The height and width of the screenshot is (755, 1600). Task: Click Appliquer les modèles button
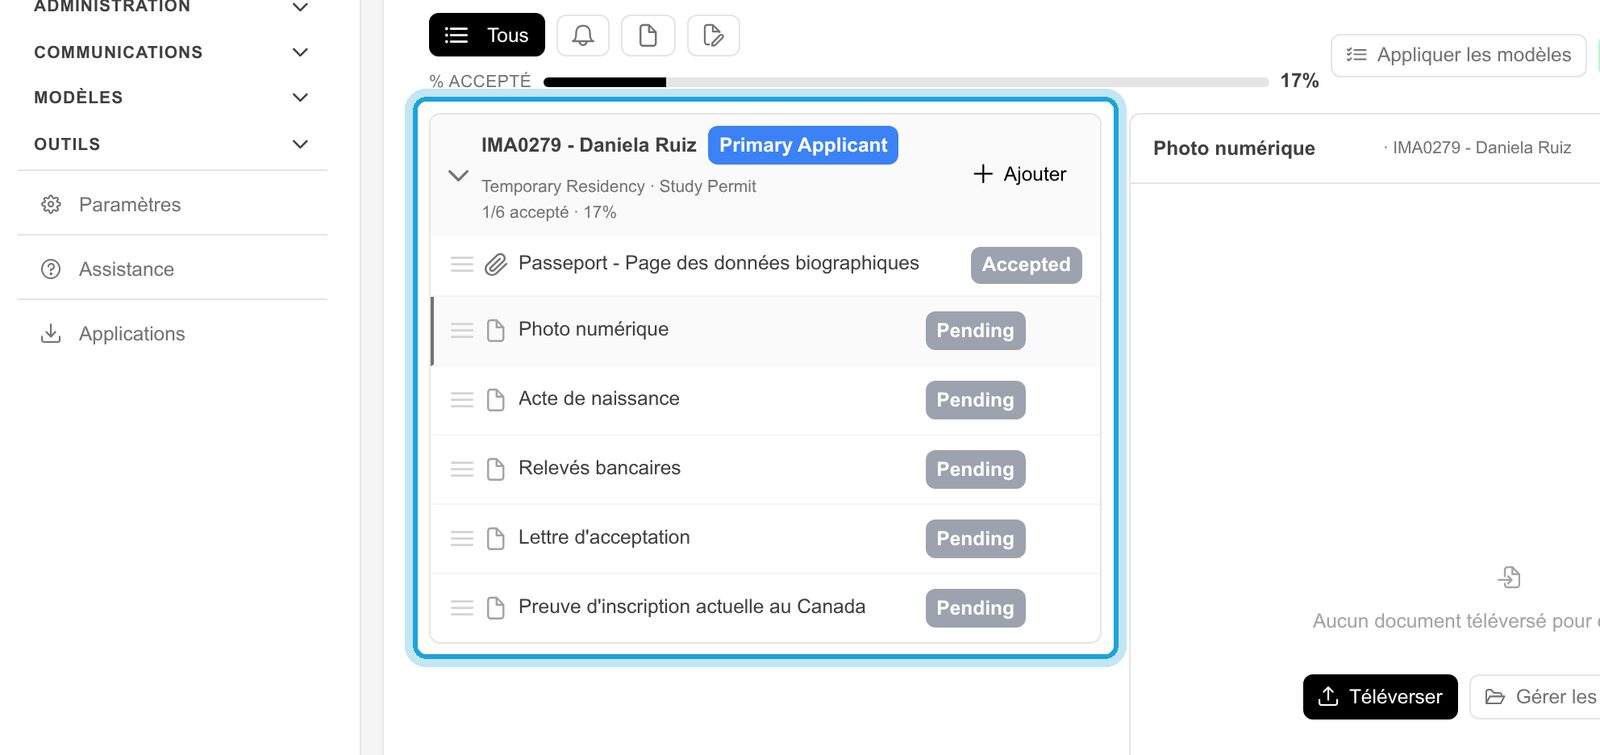click(1459, 55)
